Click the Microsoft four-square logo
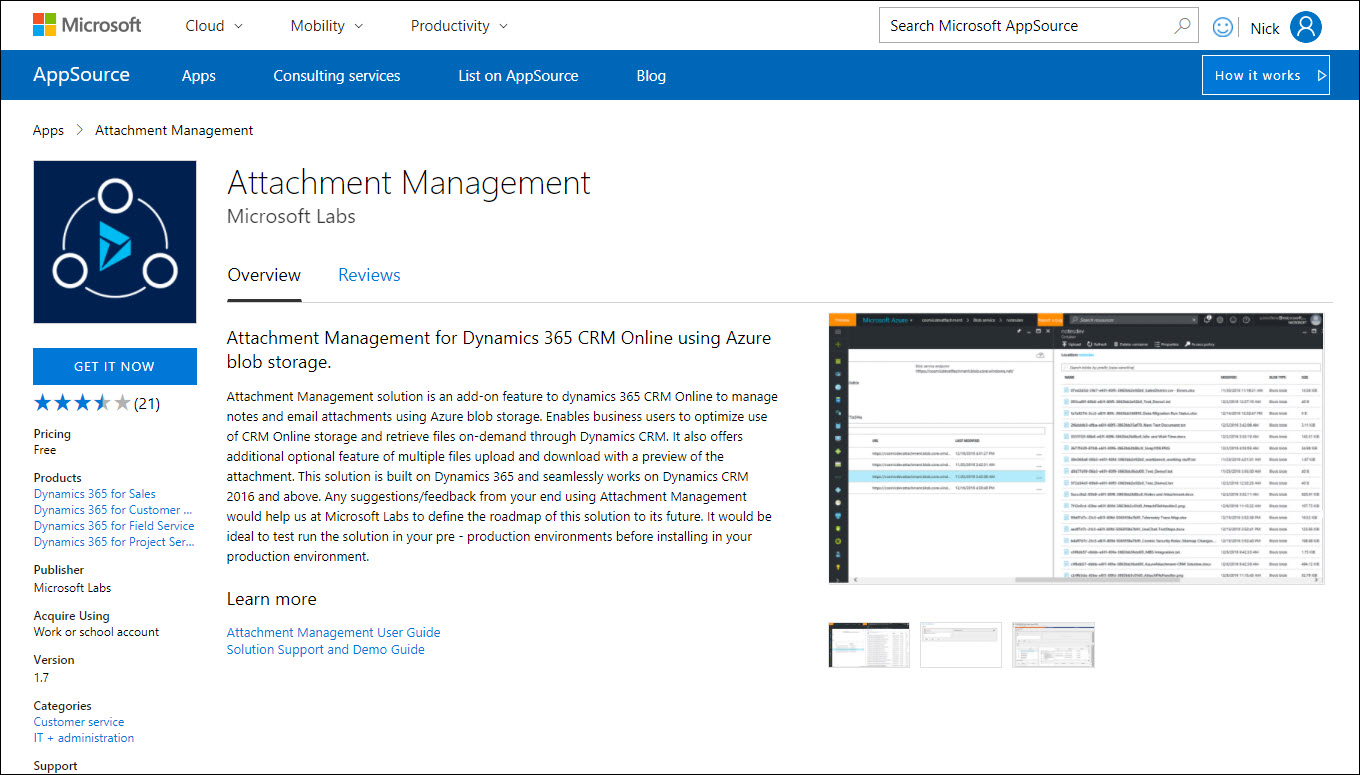Screen dimensions: 1360x775 (x=45, y=23)
